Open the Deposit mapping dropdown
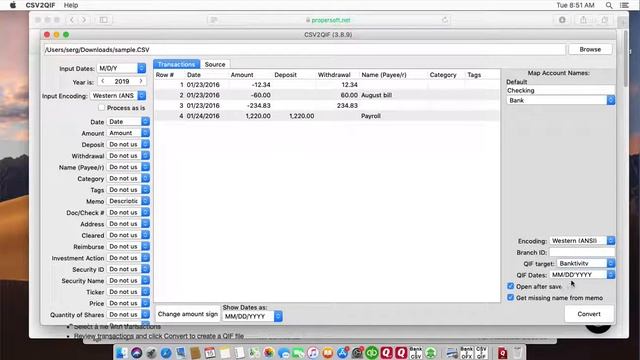The width and height of the screenshot is (640, 360). click(128, 144)
